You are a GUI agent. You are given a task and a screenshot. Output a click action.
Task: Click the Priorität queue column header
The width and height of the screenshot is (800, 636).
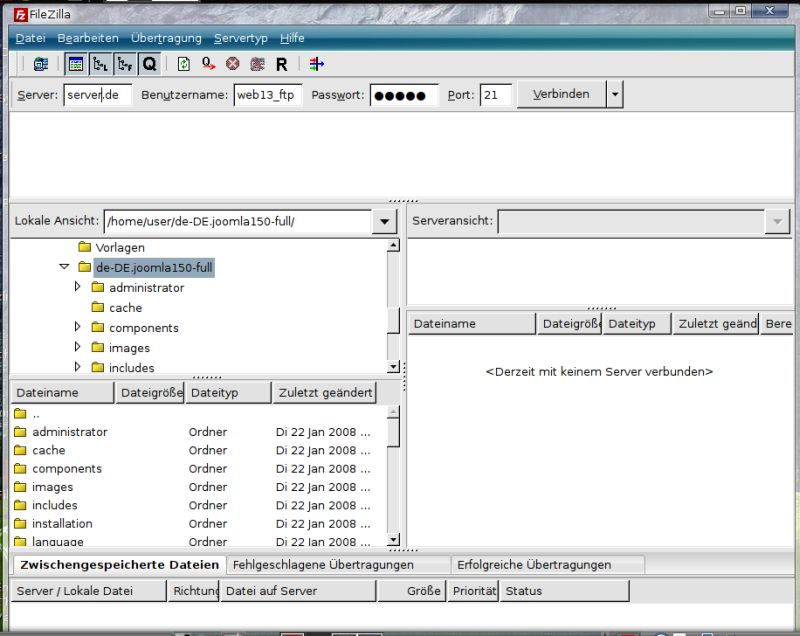[x=473, y=591]
